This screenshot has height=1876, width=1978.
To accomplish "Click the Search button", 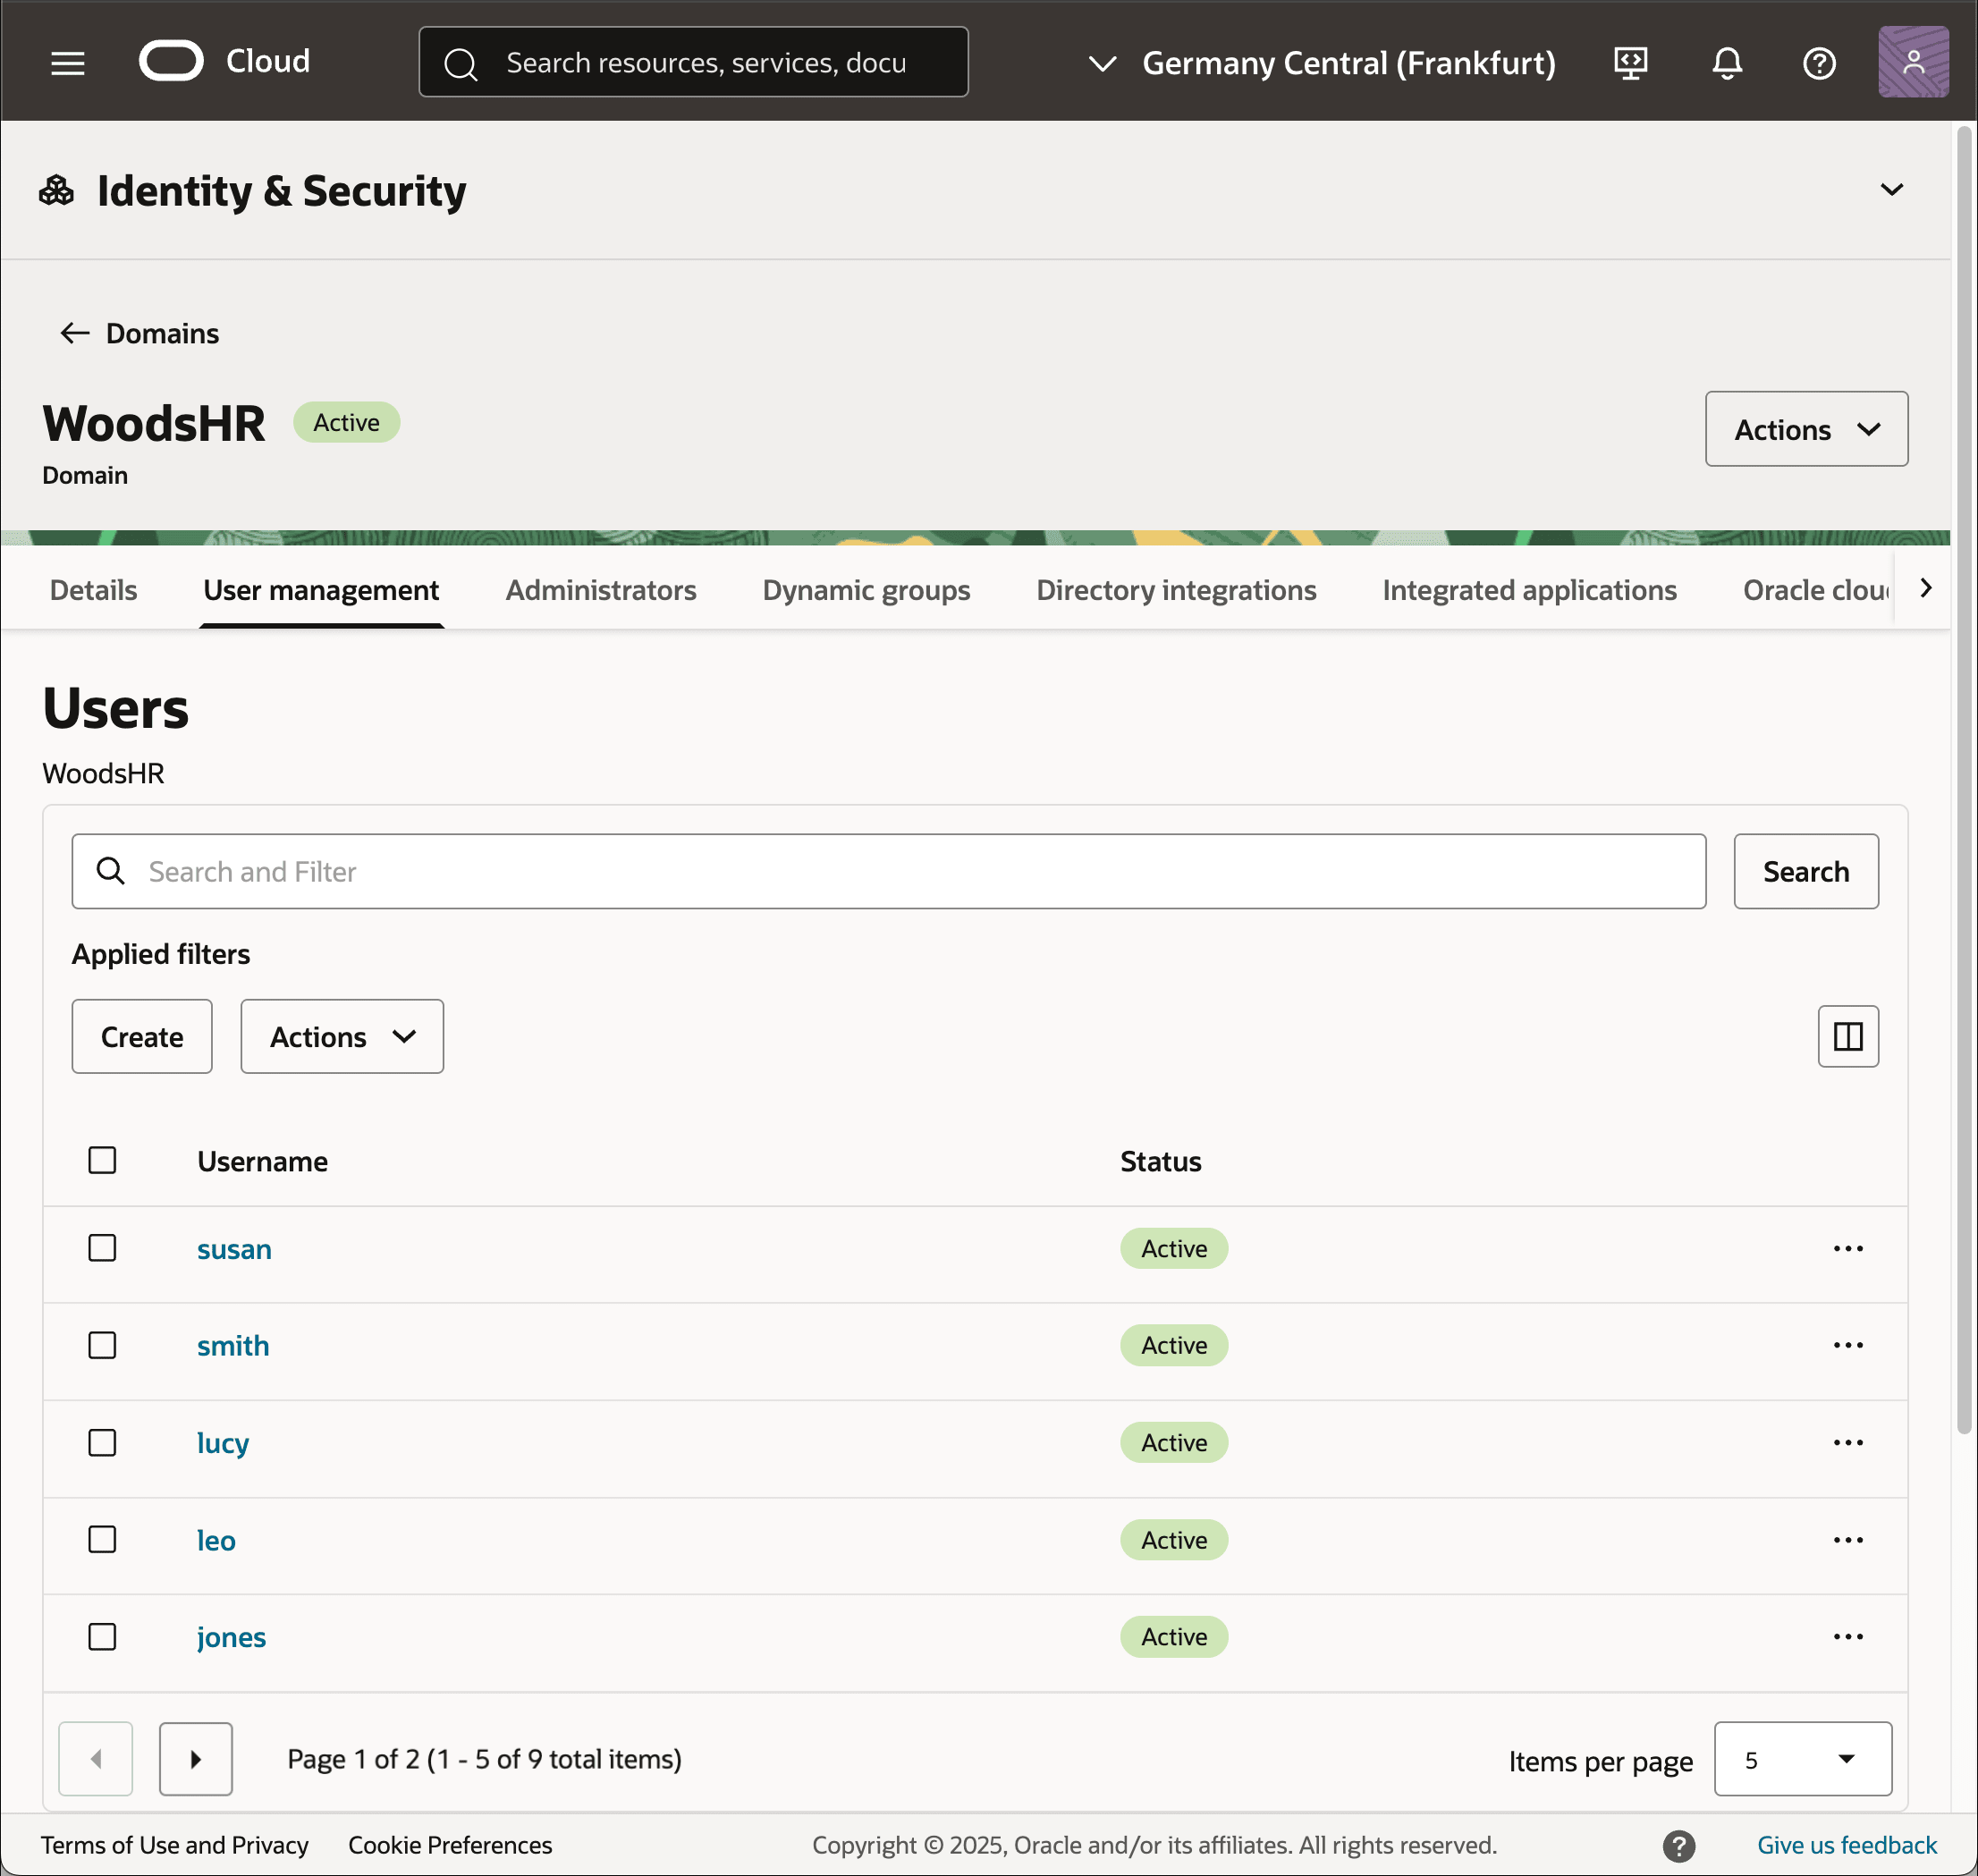I will pyautogui.click(x=1805, y=871).
